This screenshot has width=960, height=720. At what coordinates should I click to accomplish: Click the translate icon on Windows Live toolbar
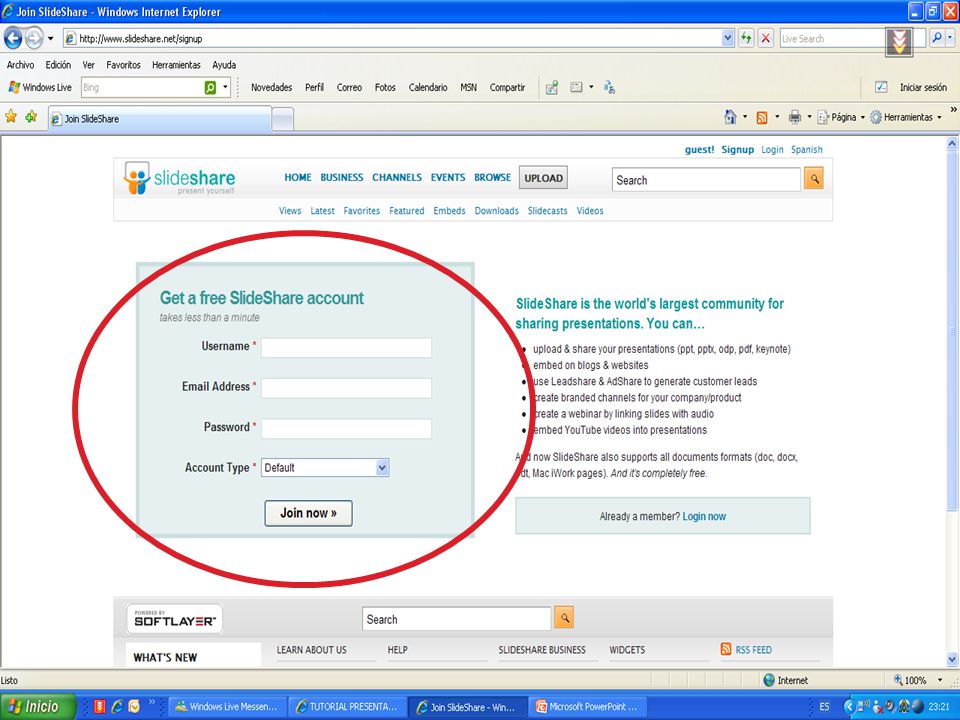tap(609, 88)
